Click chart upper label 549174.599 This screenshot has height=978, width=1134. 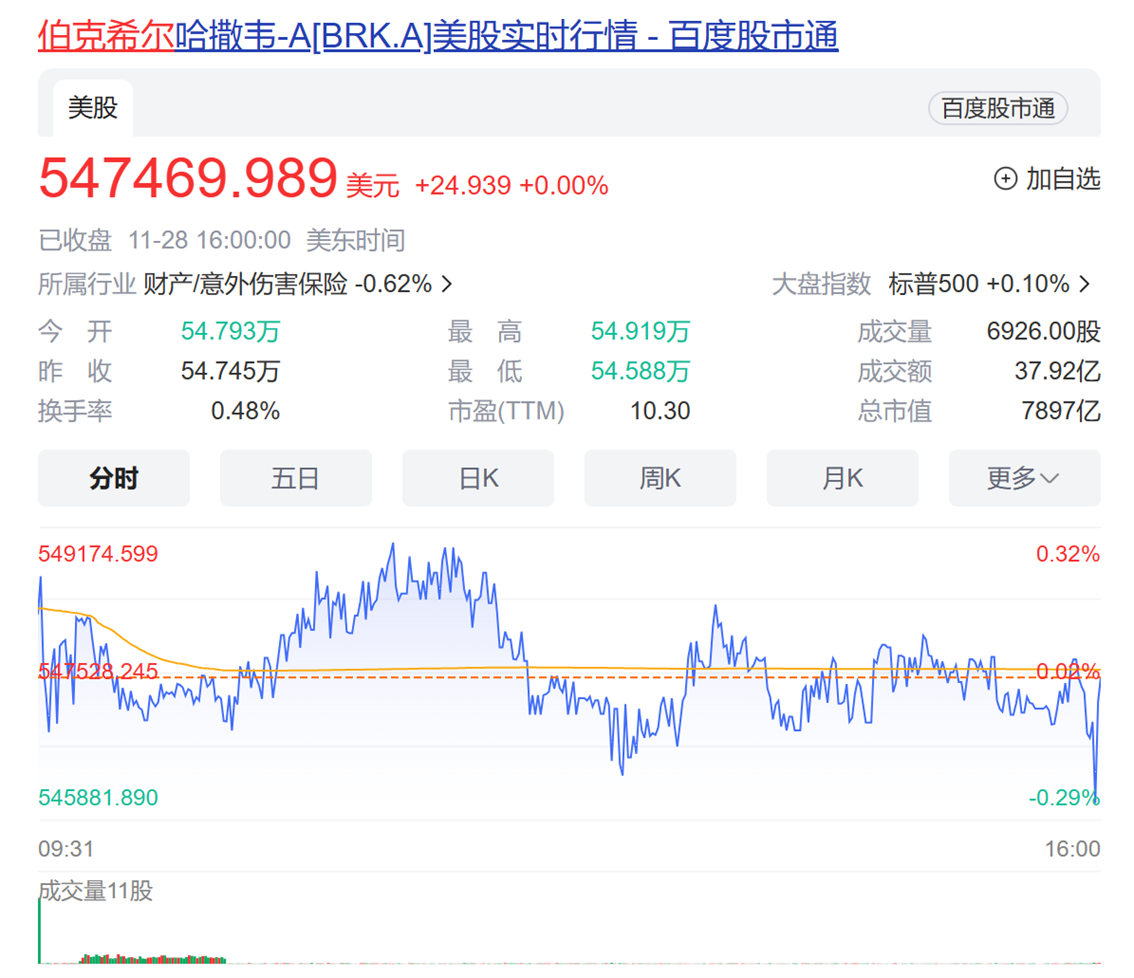pyautogui.click(x=98, y=554)
